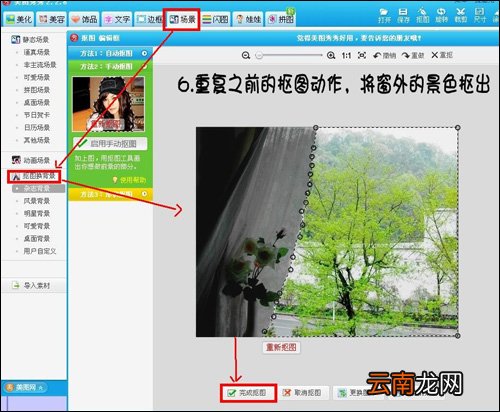Open the 饰品 (Accessories) tab
This screenshot has width=500, height=412.
click(84, 19)
